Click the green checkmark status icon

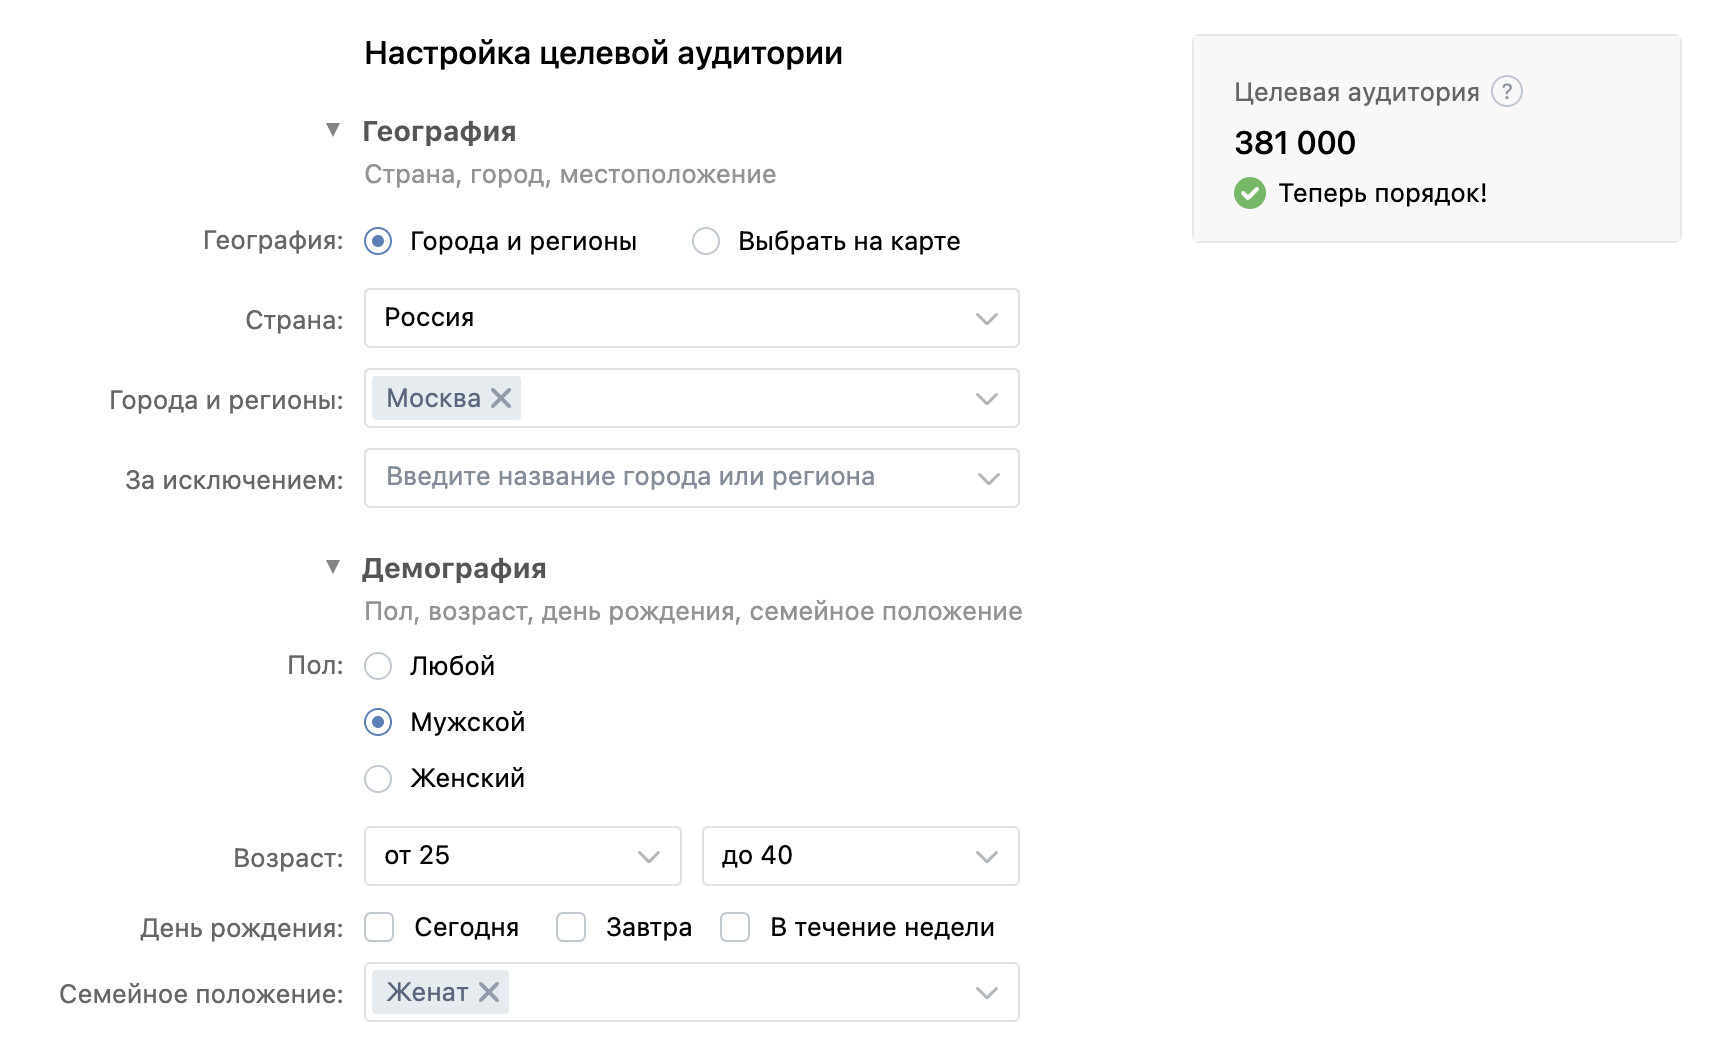(1249, 193)
